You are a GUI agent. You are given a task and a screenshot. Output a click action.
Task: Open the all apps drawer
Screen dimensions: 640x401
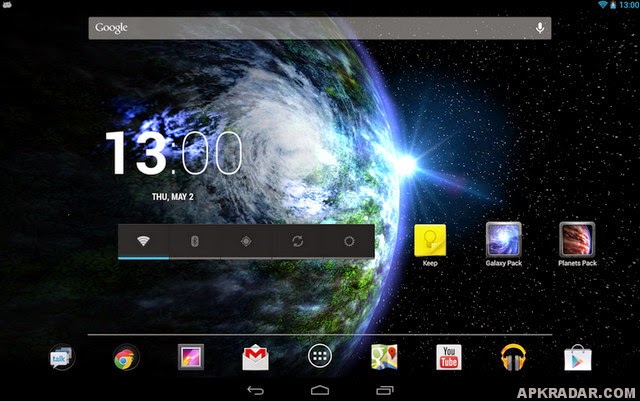[320, 356]
